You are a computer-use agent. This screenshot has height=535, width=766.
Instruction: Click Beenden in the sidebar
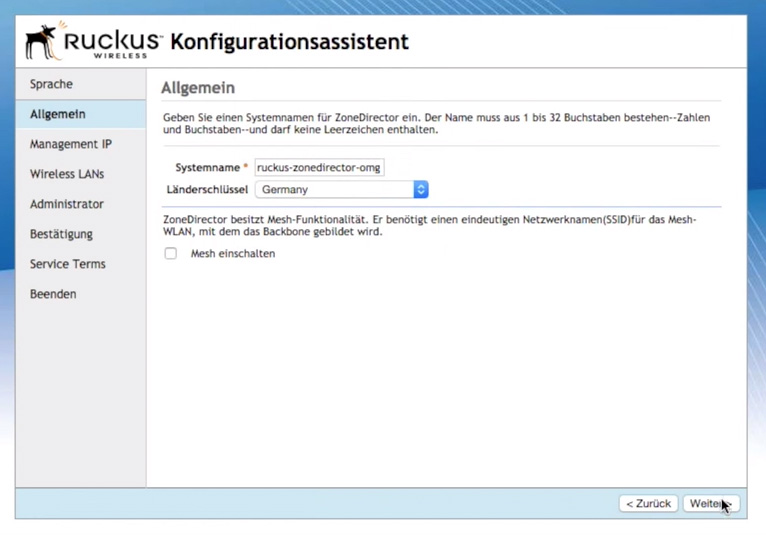click(53, 294)
